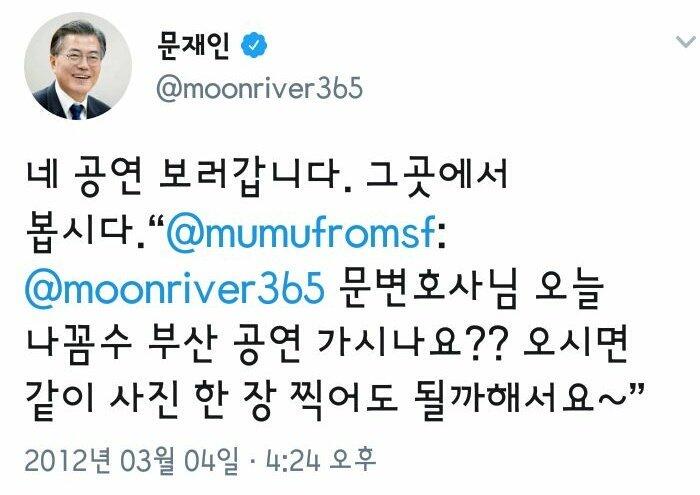
Task: Click the opening quotation mark before @mumufromsf
Action: point(156,222)
